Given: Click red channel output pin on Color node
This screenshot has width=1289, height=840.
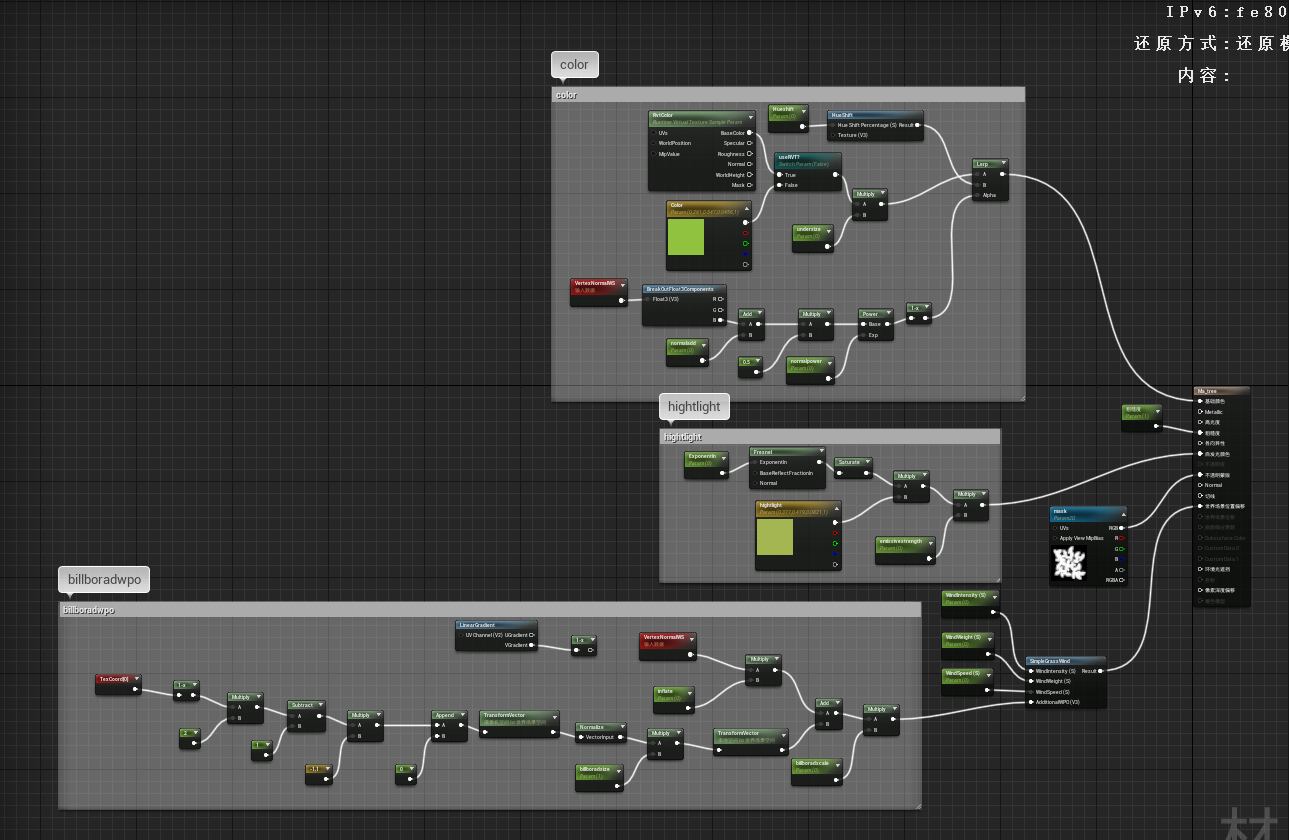Looking at the screenshot, I should point(746,233).
